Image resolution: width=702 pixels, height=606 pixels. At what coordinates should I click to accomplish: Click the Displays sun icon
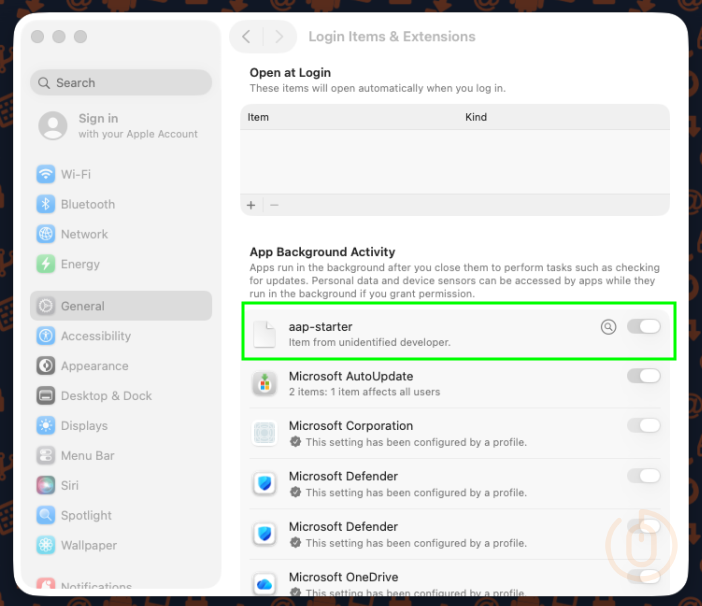[46, 426]
